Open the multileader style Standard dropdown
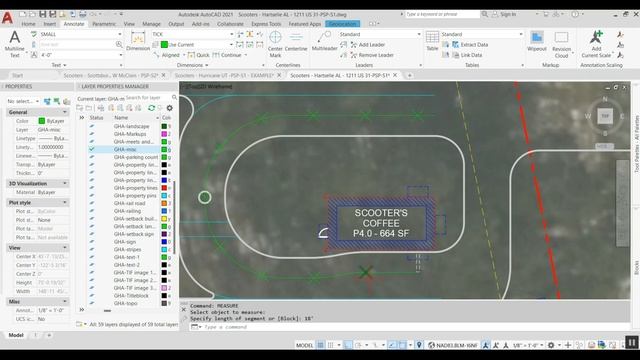The width and height of the screenshot is (640, 360). [419, 34]
